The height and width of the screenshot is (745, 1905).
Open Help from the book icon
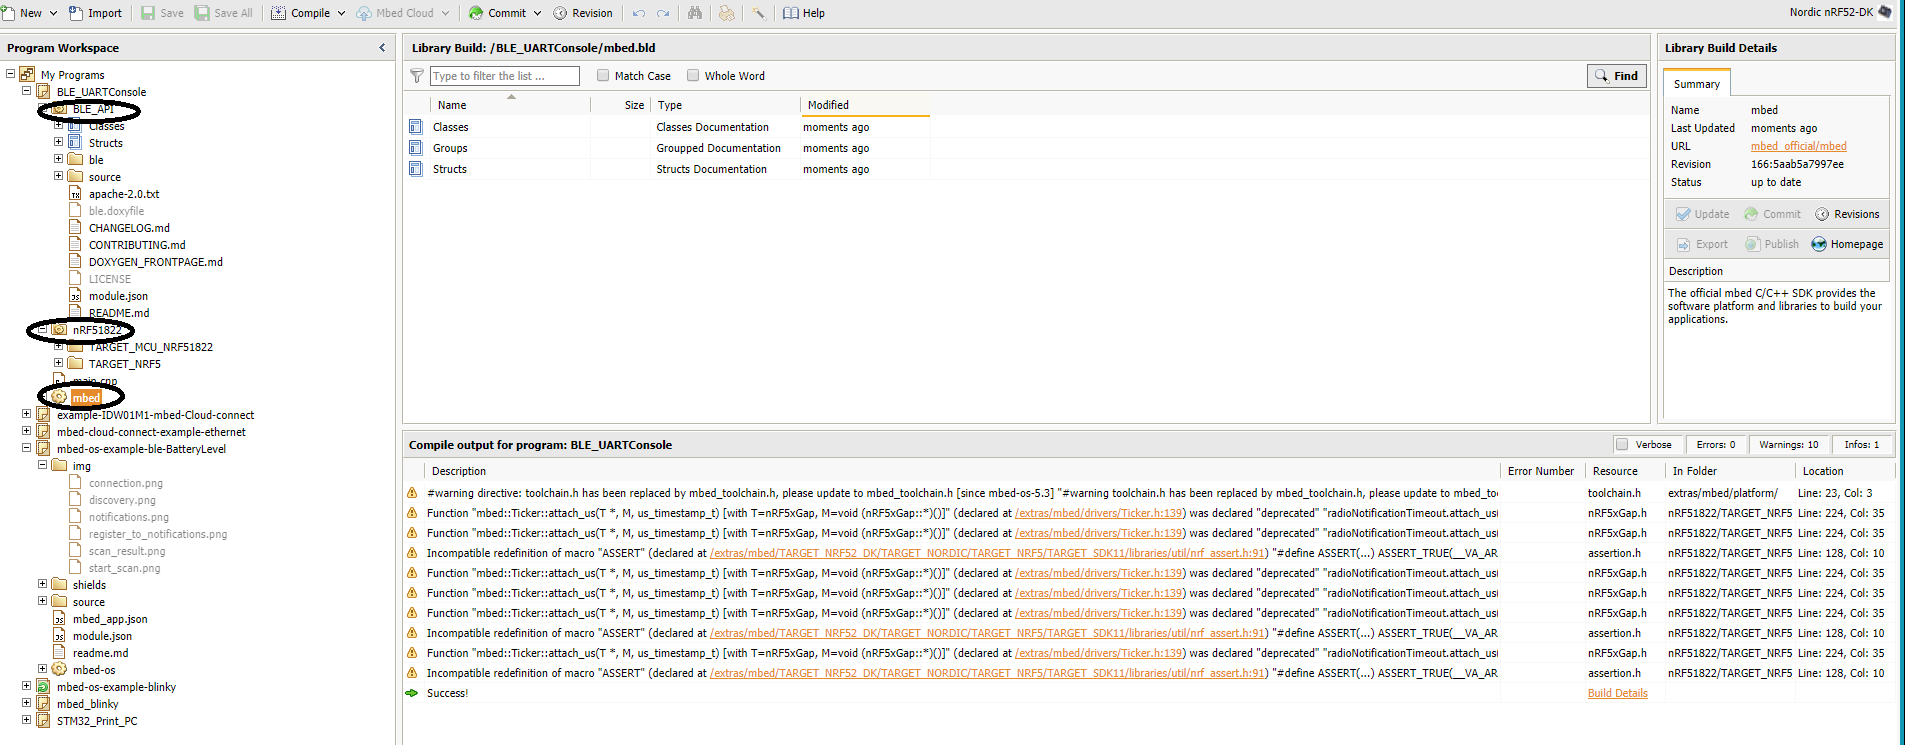[x=791, y=13]
